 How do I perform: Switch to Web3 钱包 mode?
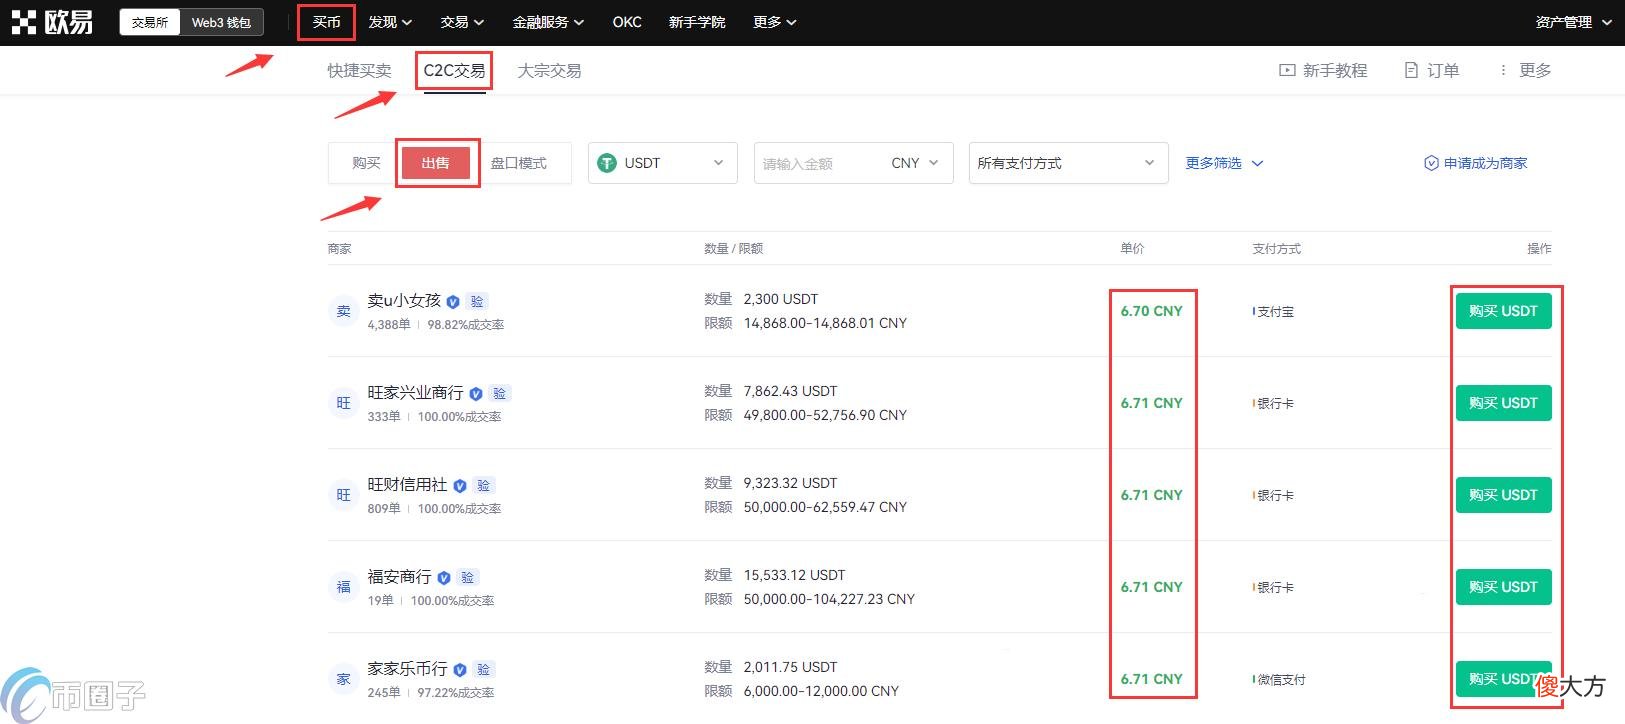click(x=221, y=22)
